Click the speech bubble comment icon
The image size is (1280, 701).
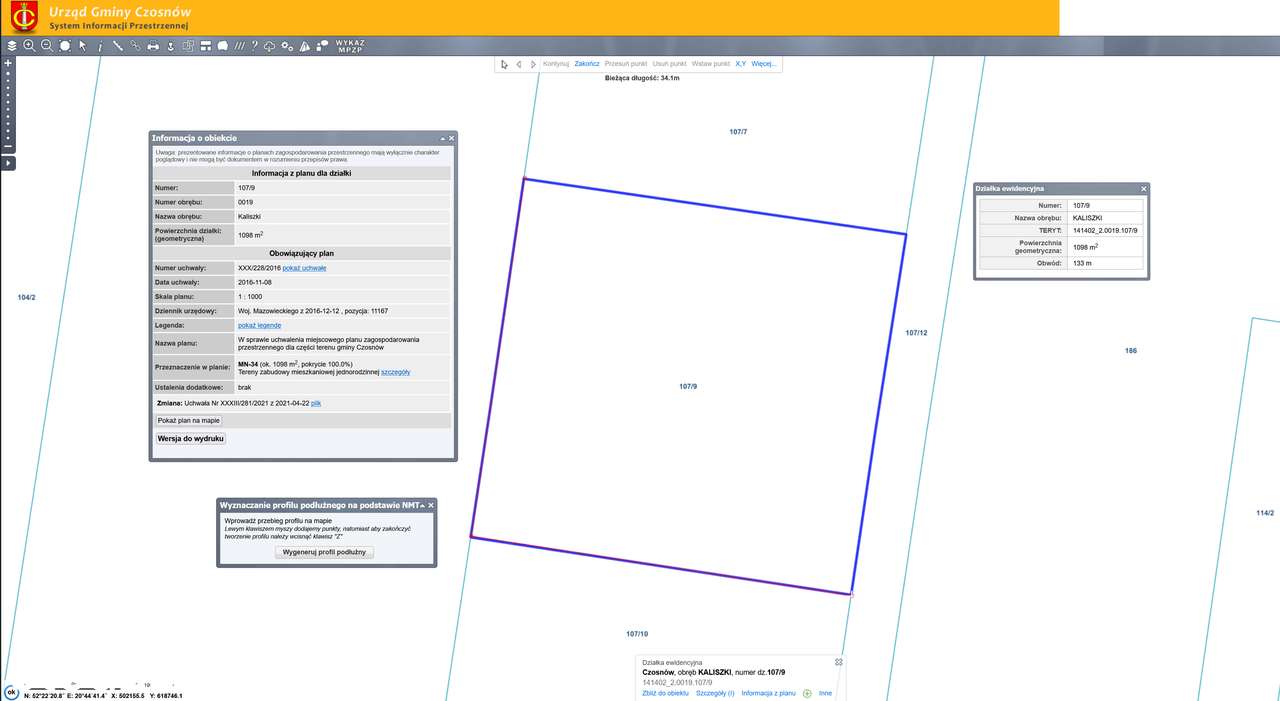(223, 46)
